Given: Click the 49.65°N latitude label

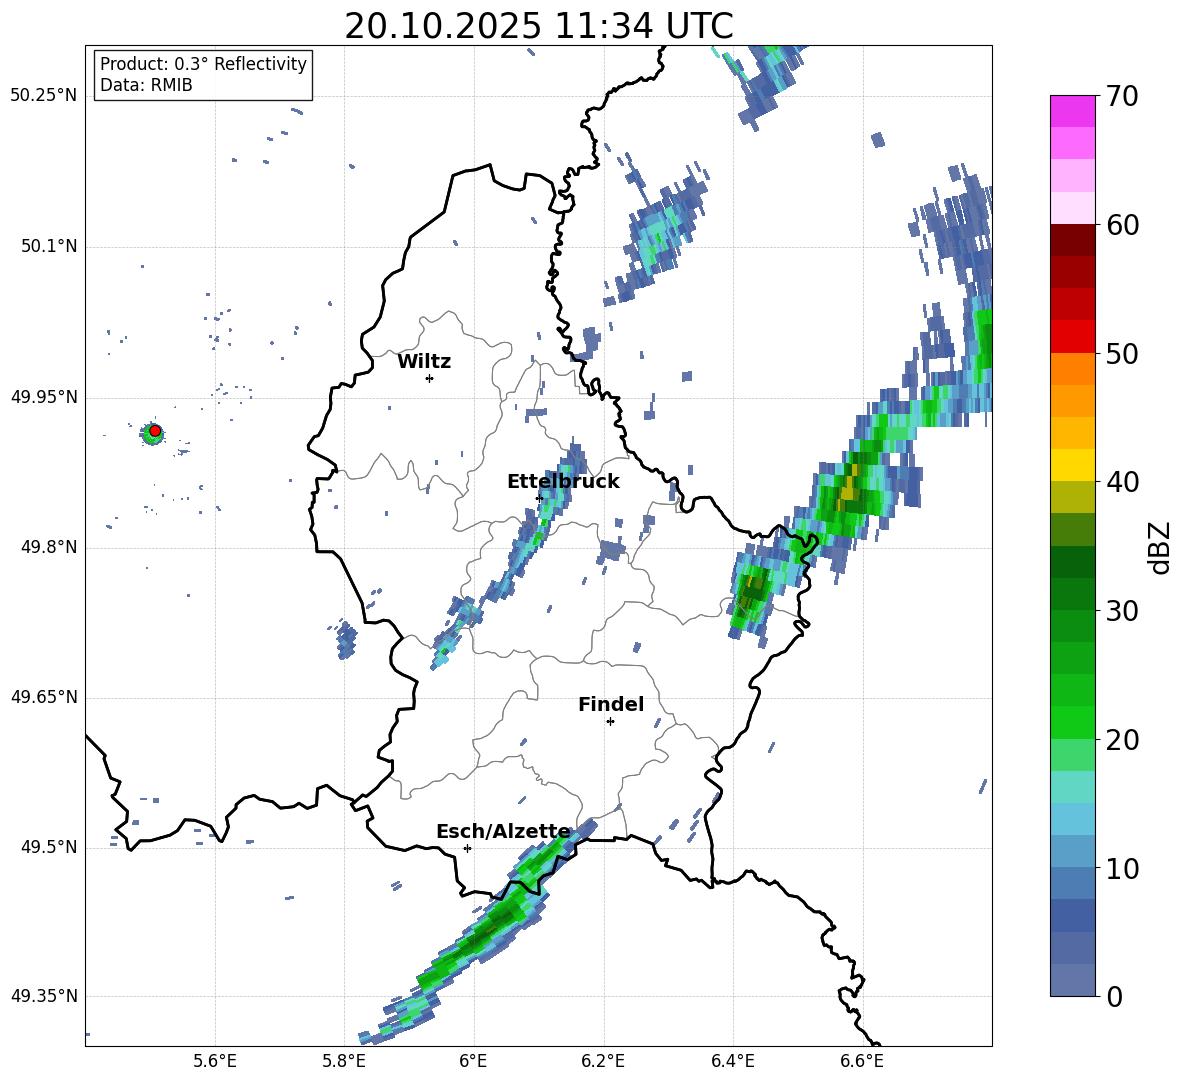Looking at the screenshot, I should pos(44,697).
